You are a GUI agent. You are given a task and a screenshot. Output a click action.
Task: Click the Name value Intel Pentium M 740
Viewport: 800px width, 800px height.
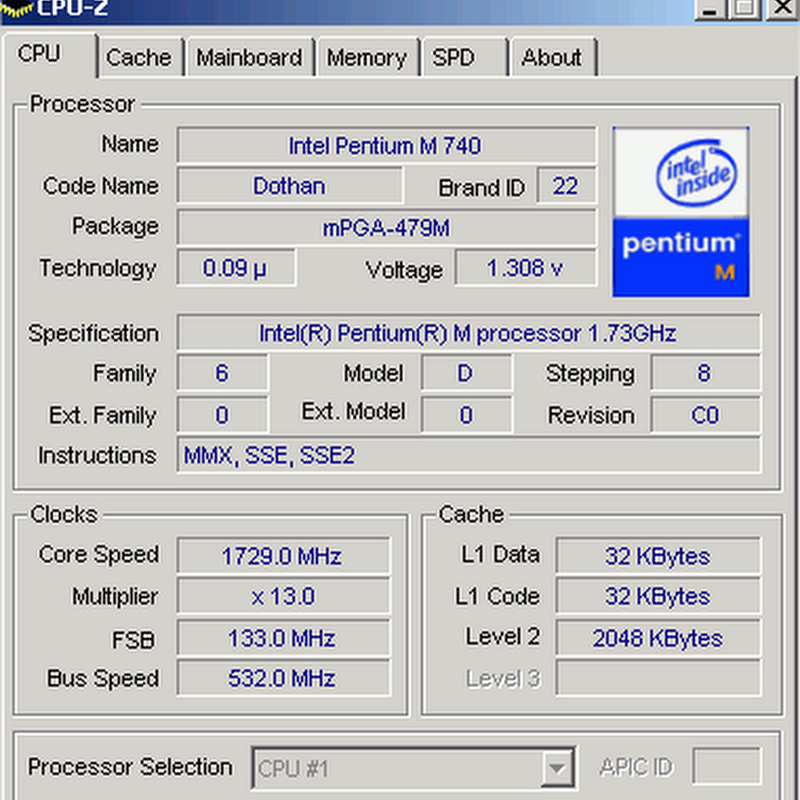coord(386,145)
